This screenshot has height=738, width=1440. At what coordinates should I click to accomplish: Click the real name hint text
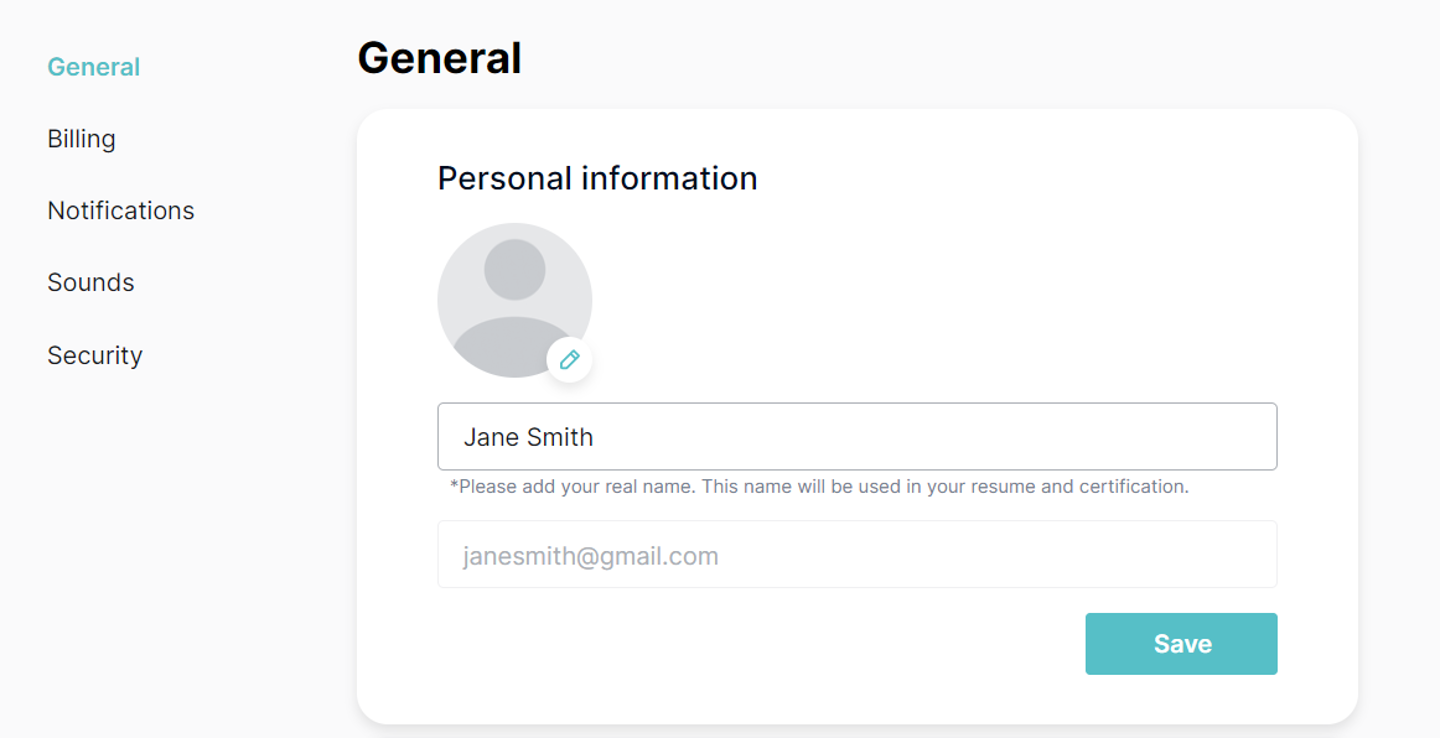click(818, 487)
